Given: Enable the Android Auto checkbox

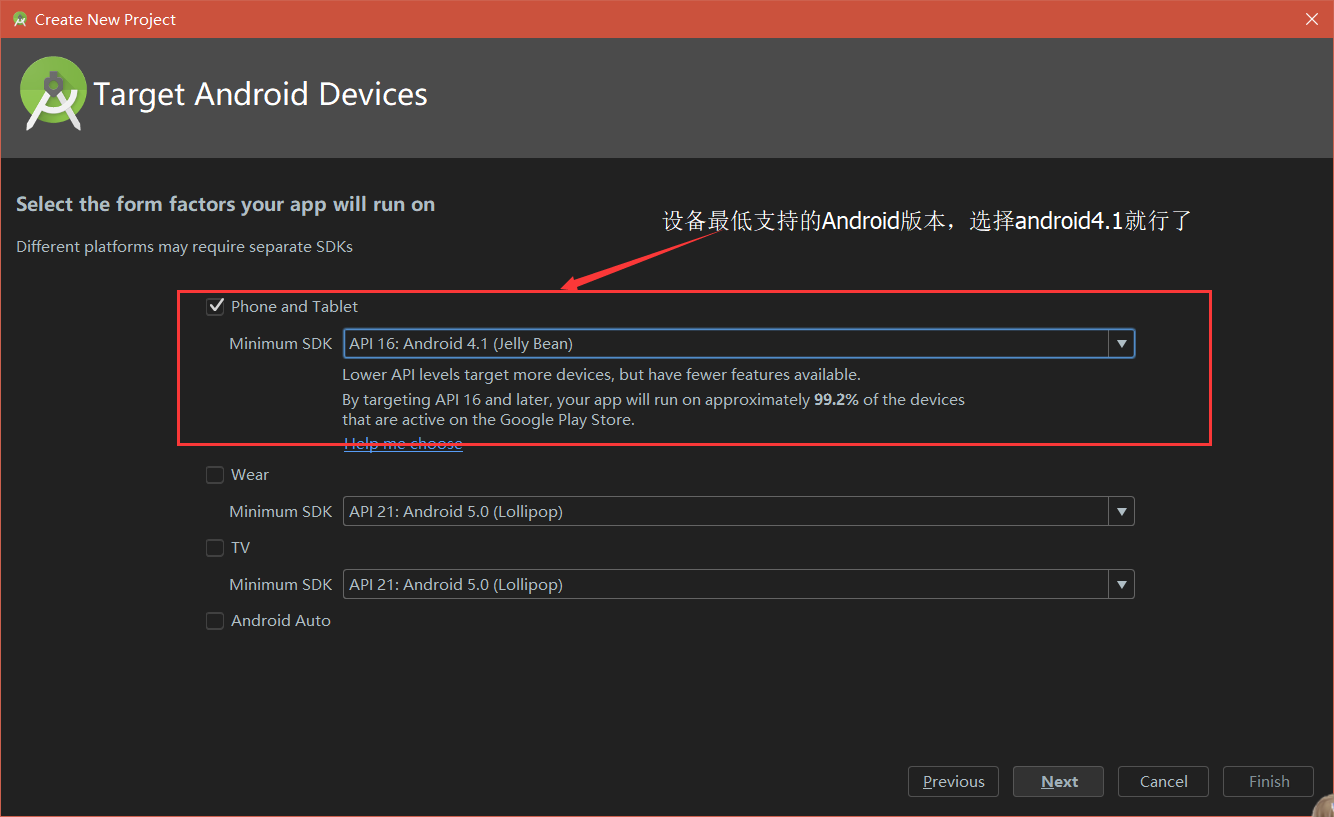Looking at the screenshot, I should coord(215,620).
